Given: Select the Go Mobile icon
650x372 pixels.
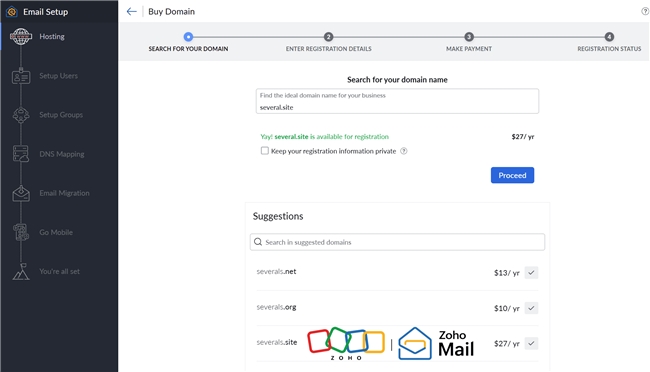Looking at the screenshot, I should point(21,232).
